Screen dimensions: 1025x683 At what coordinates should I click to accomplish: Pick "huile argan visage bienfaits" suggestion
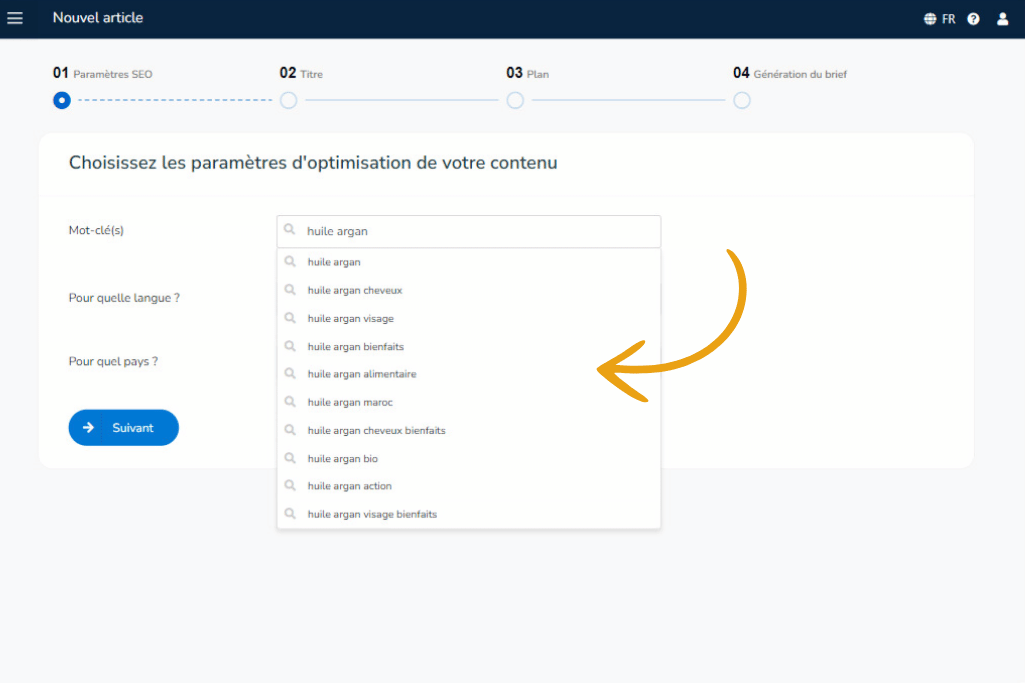click(x=469, y=514)
